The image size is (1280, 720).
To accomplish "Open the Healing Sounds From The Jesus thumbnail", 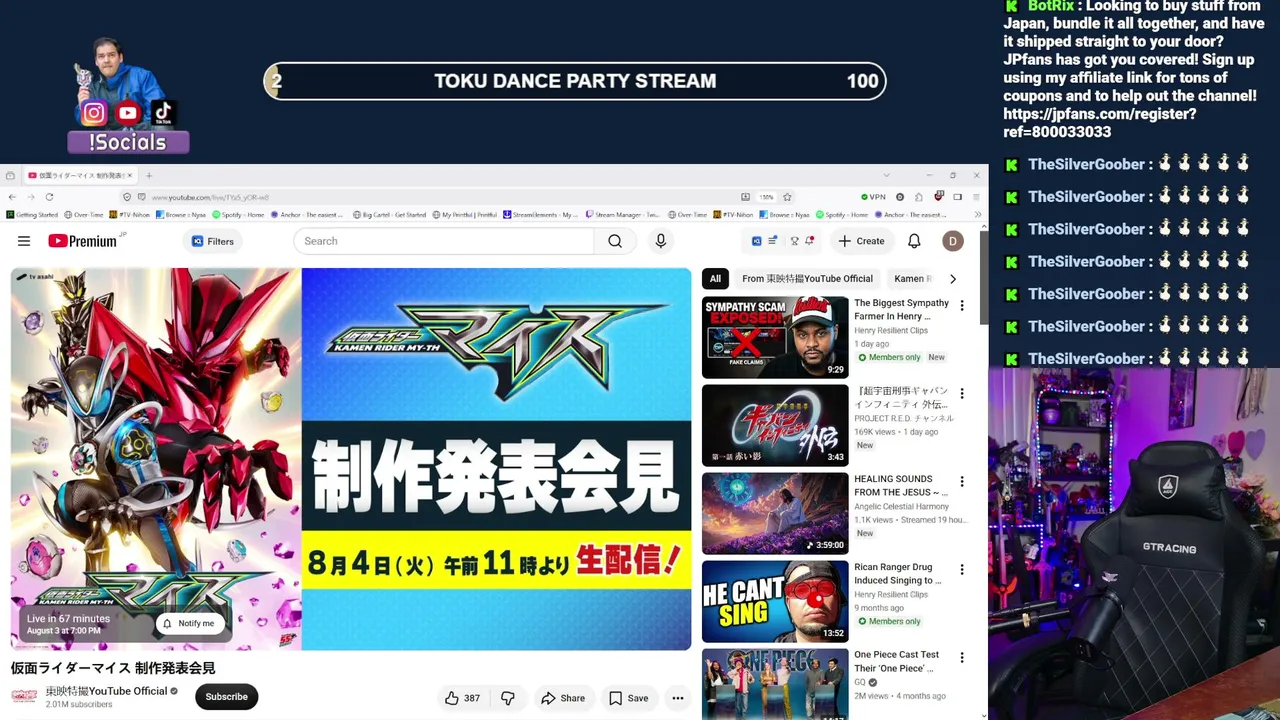I will click(x=775, y=514).
